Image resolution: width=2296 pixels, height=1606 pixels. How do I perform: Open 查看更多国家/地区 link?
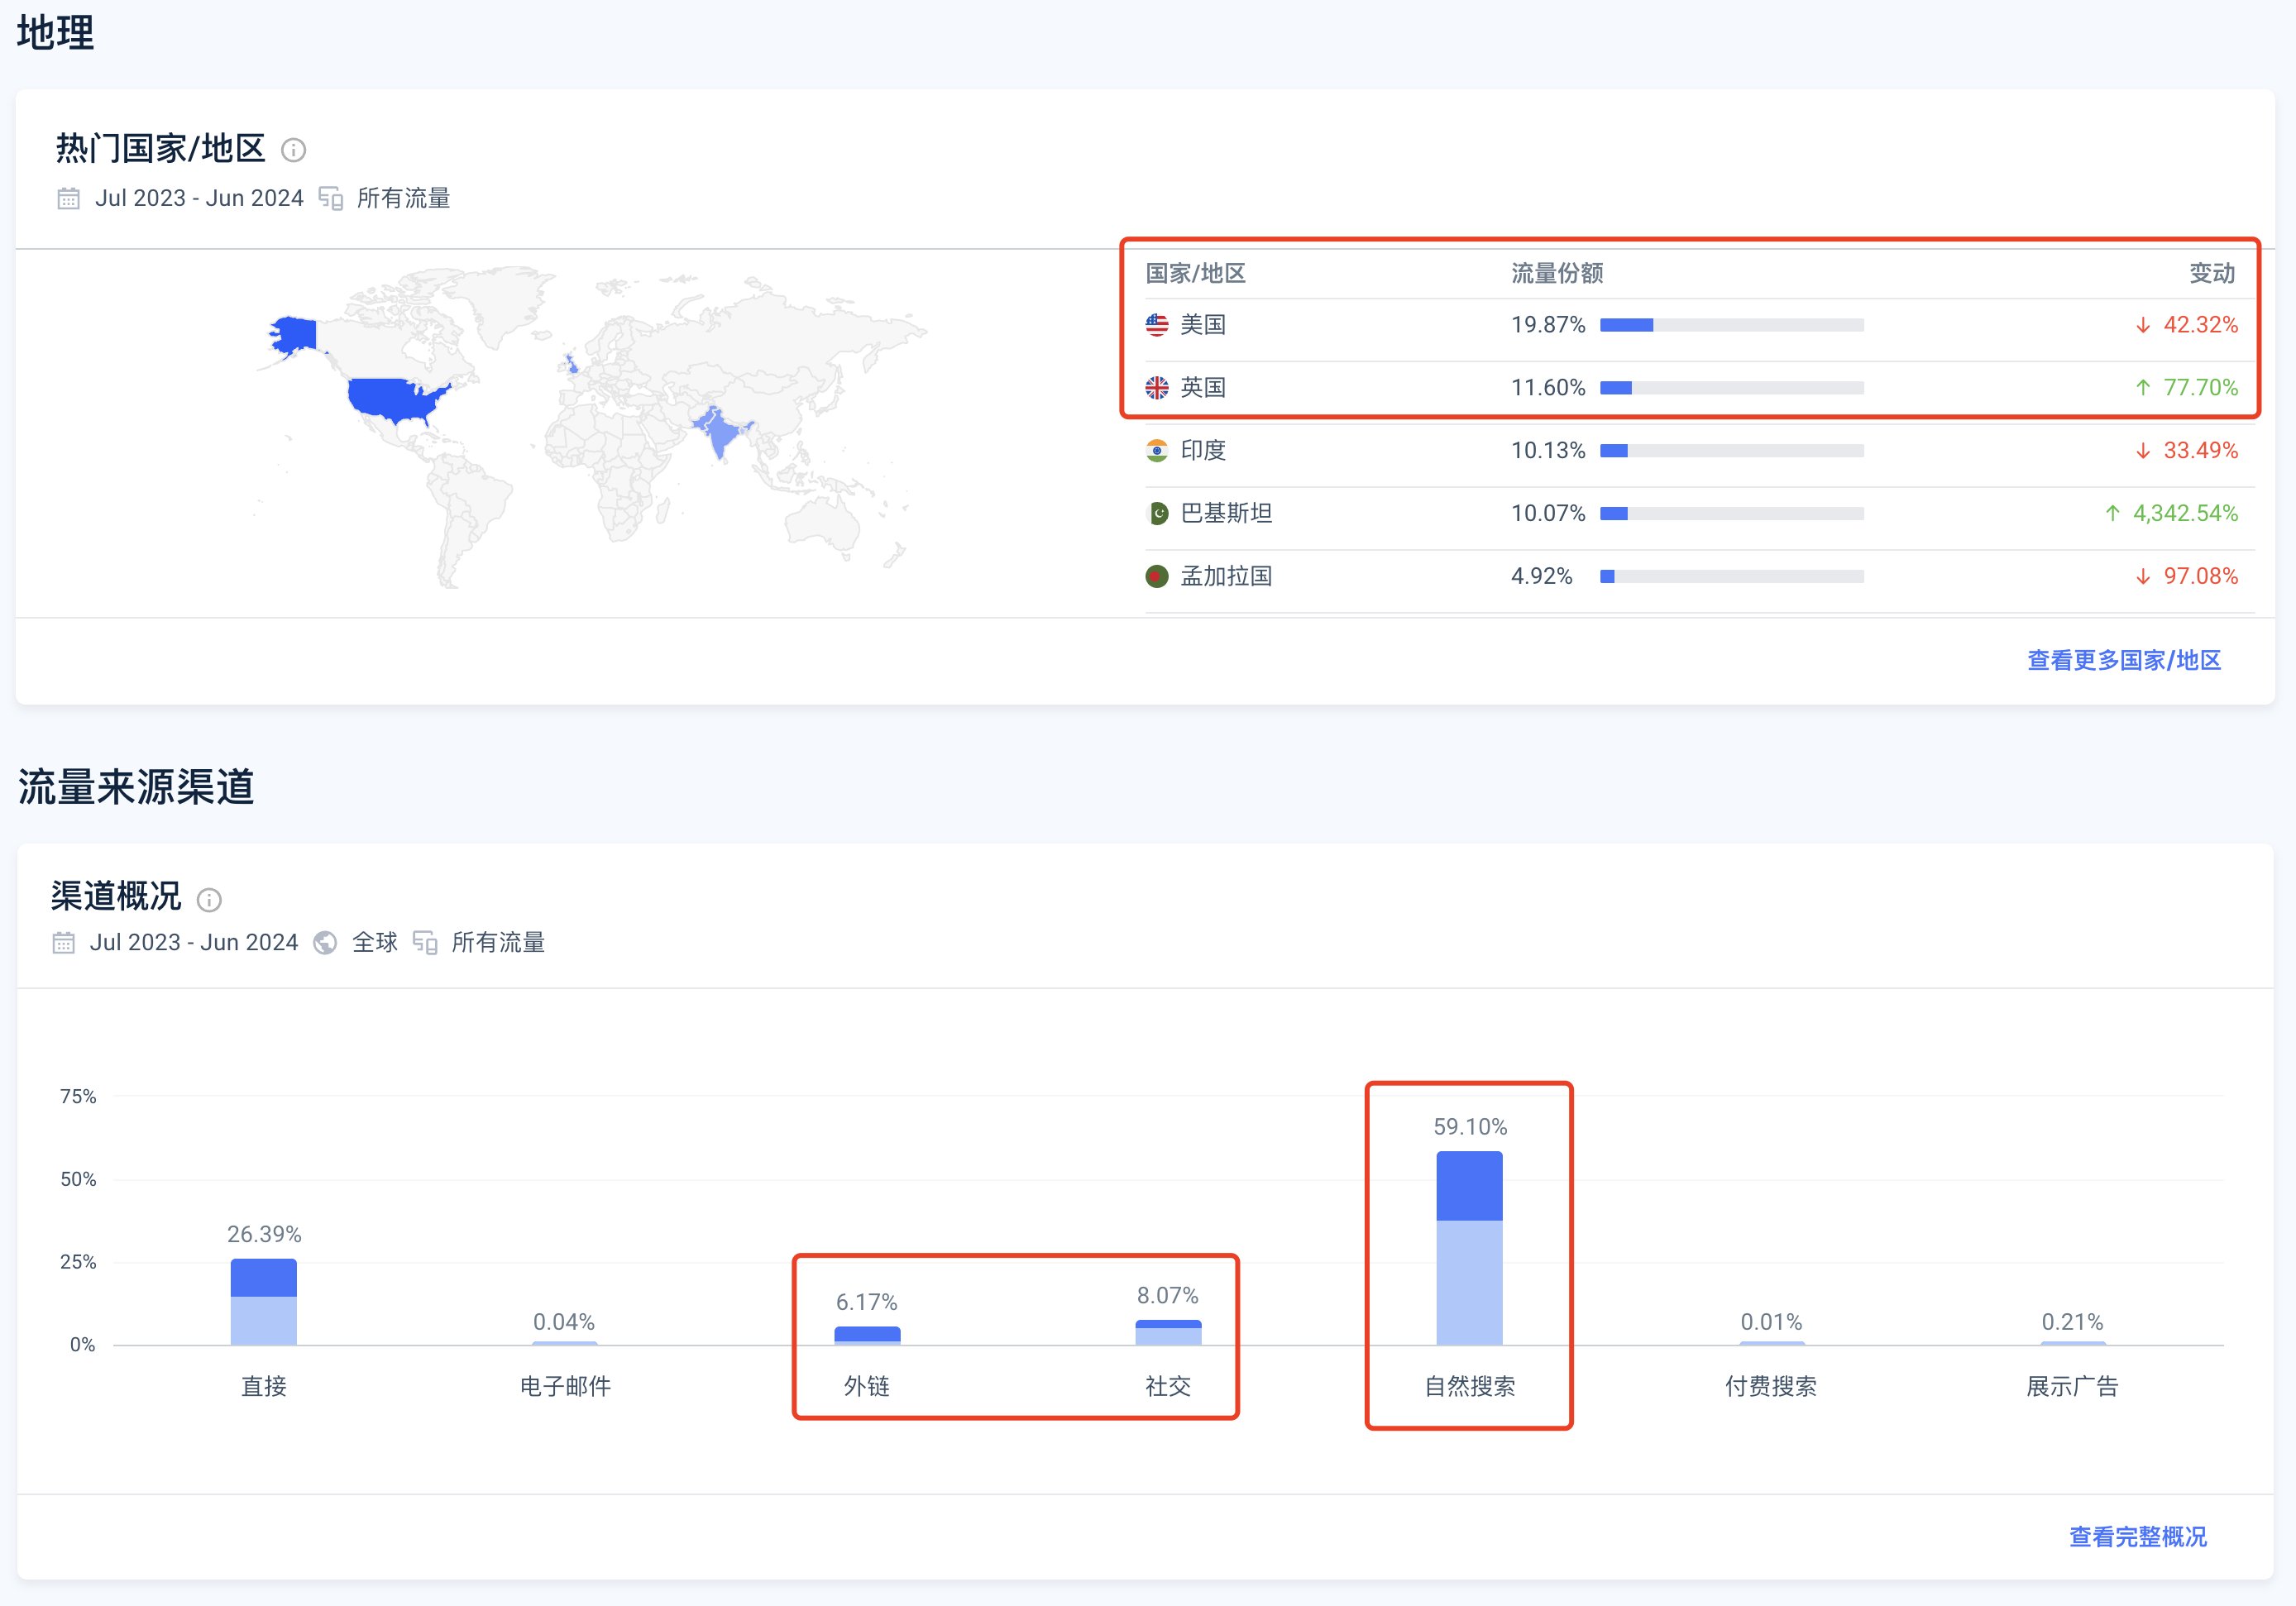[2124, 660]
